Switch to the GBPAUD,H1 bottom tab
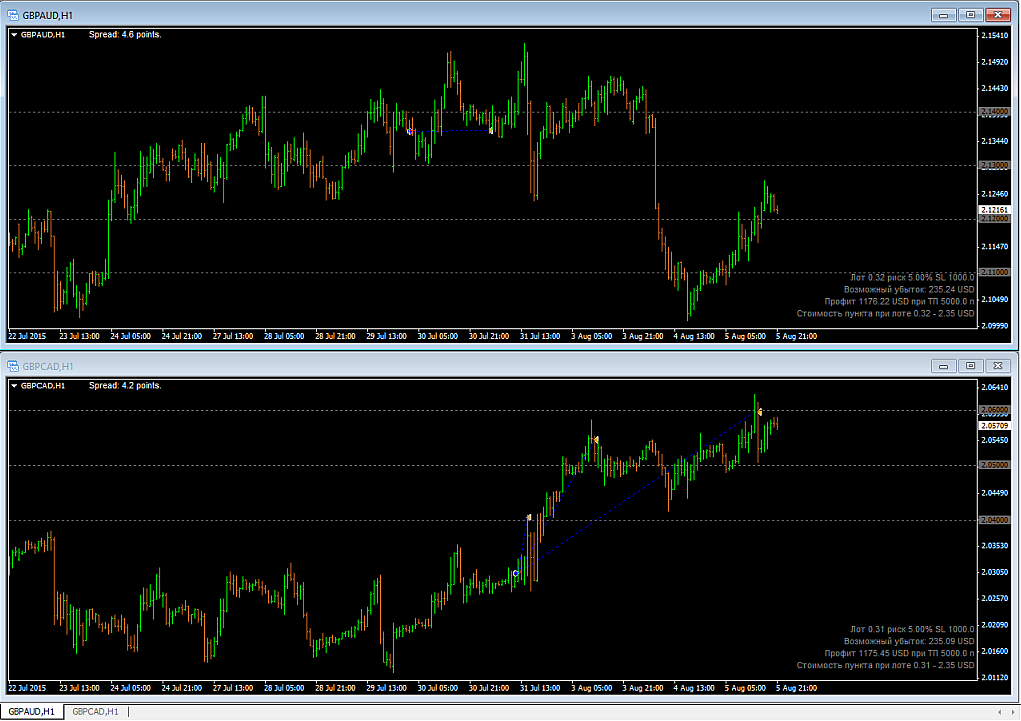 (31, 711)
